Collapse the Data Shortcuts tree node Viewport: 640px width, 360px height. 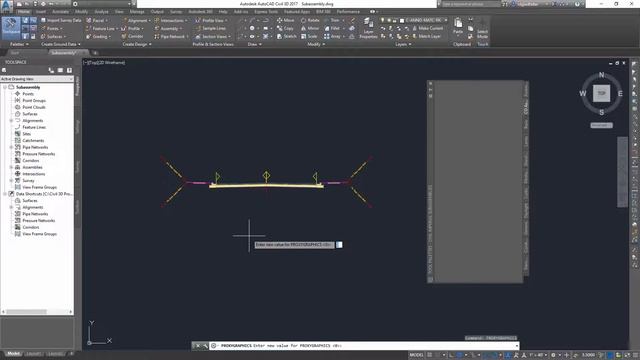point(5,194)
